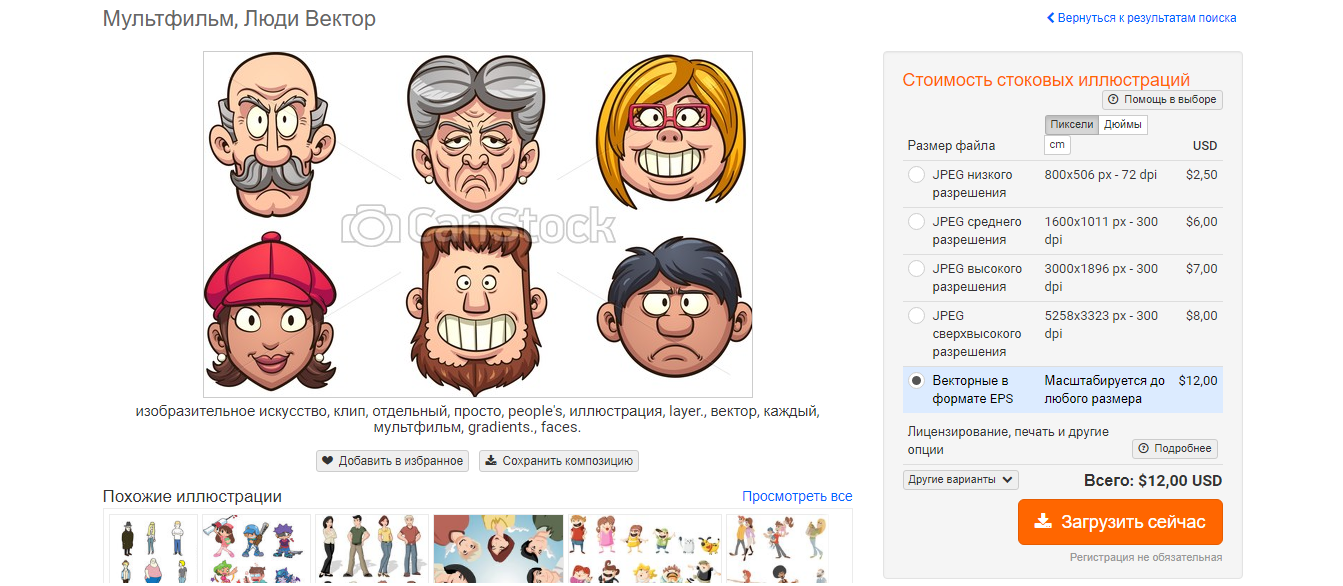Click the save icon on 'Сохранить композицию'

(493, 461)
